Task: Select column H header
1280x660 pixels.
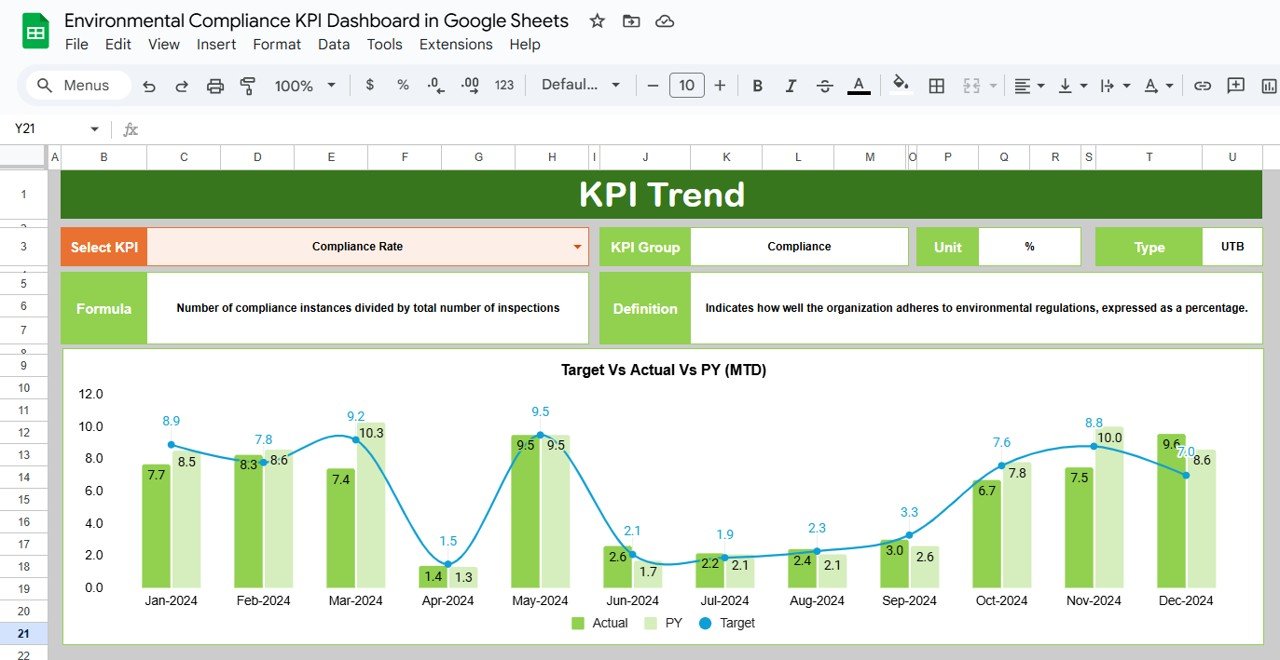Action: click(552, 157)
